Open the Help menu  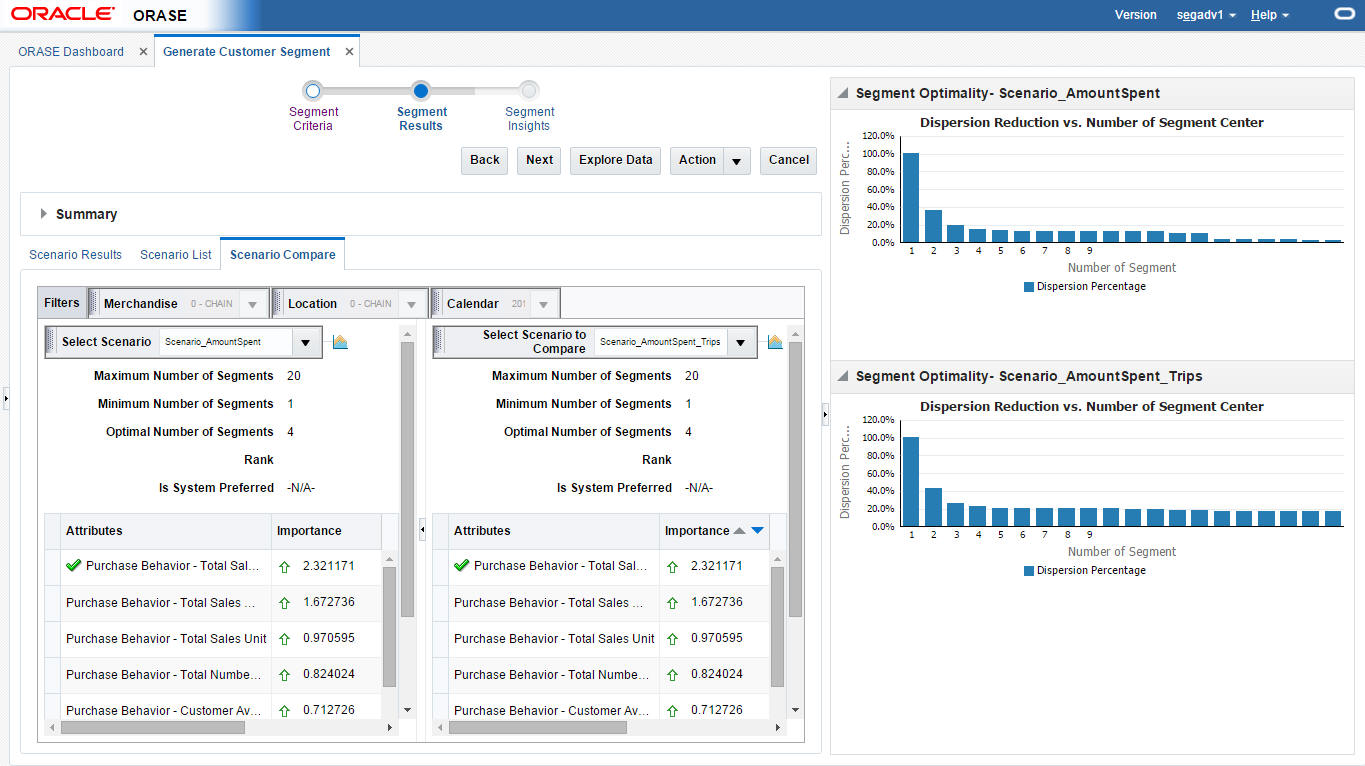coord(1269,15)
